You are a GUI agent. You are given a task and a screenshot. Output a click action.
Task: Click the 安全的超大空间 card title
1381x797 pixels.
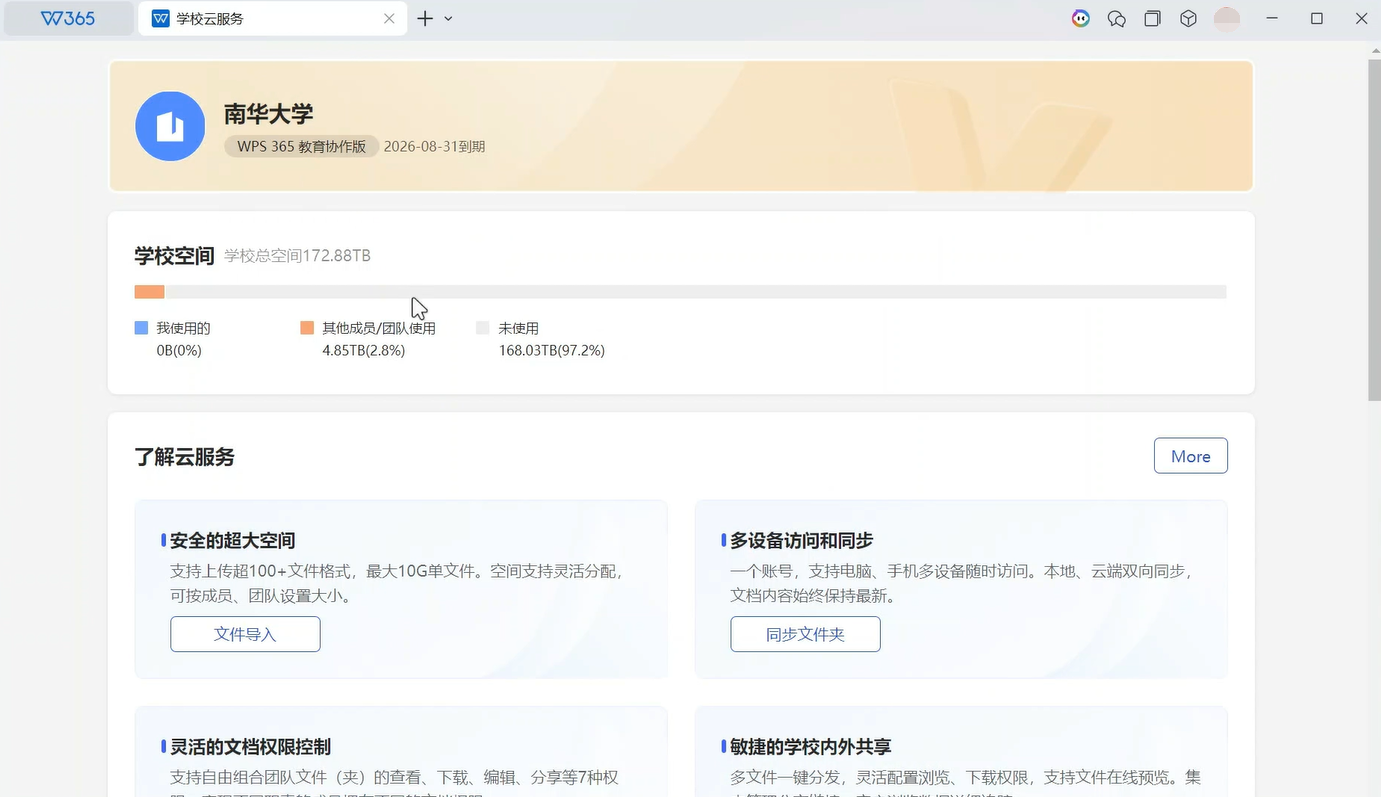point(233,541)
